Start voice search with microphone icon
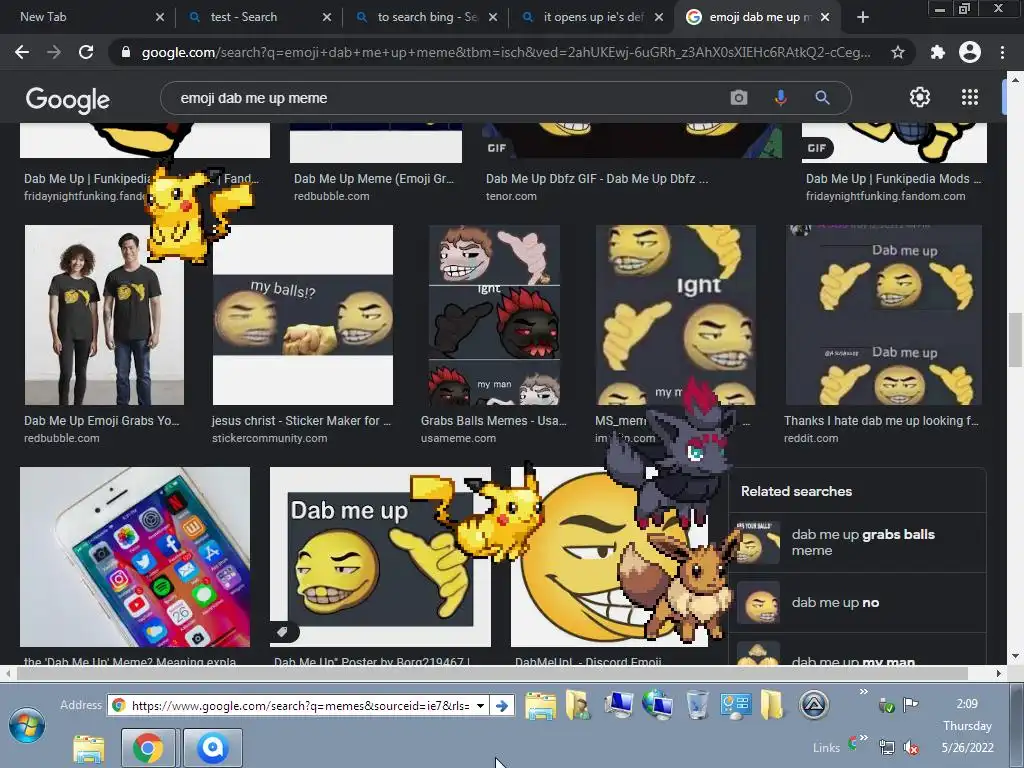The image size is (1024, 768). pyautogui.click(x=780, y=98)
